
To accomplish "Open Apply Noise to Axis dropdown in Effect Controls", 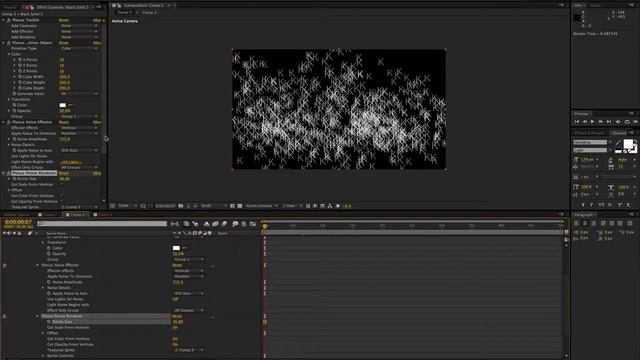I will (x=79, y=151).
